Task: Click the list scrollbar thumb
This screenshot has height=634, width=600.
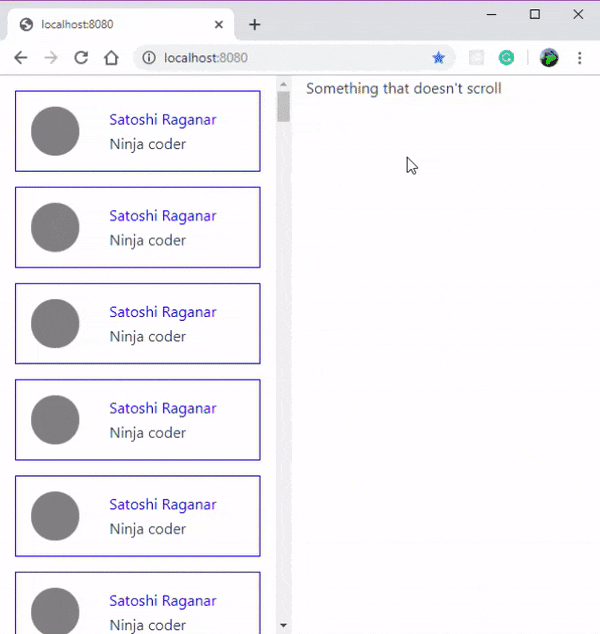Action: 283,107
